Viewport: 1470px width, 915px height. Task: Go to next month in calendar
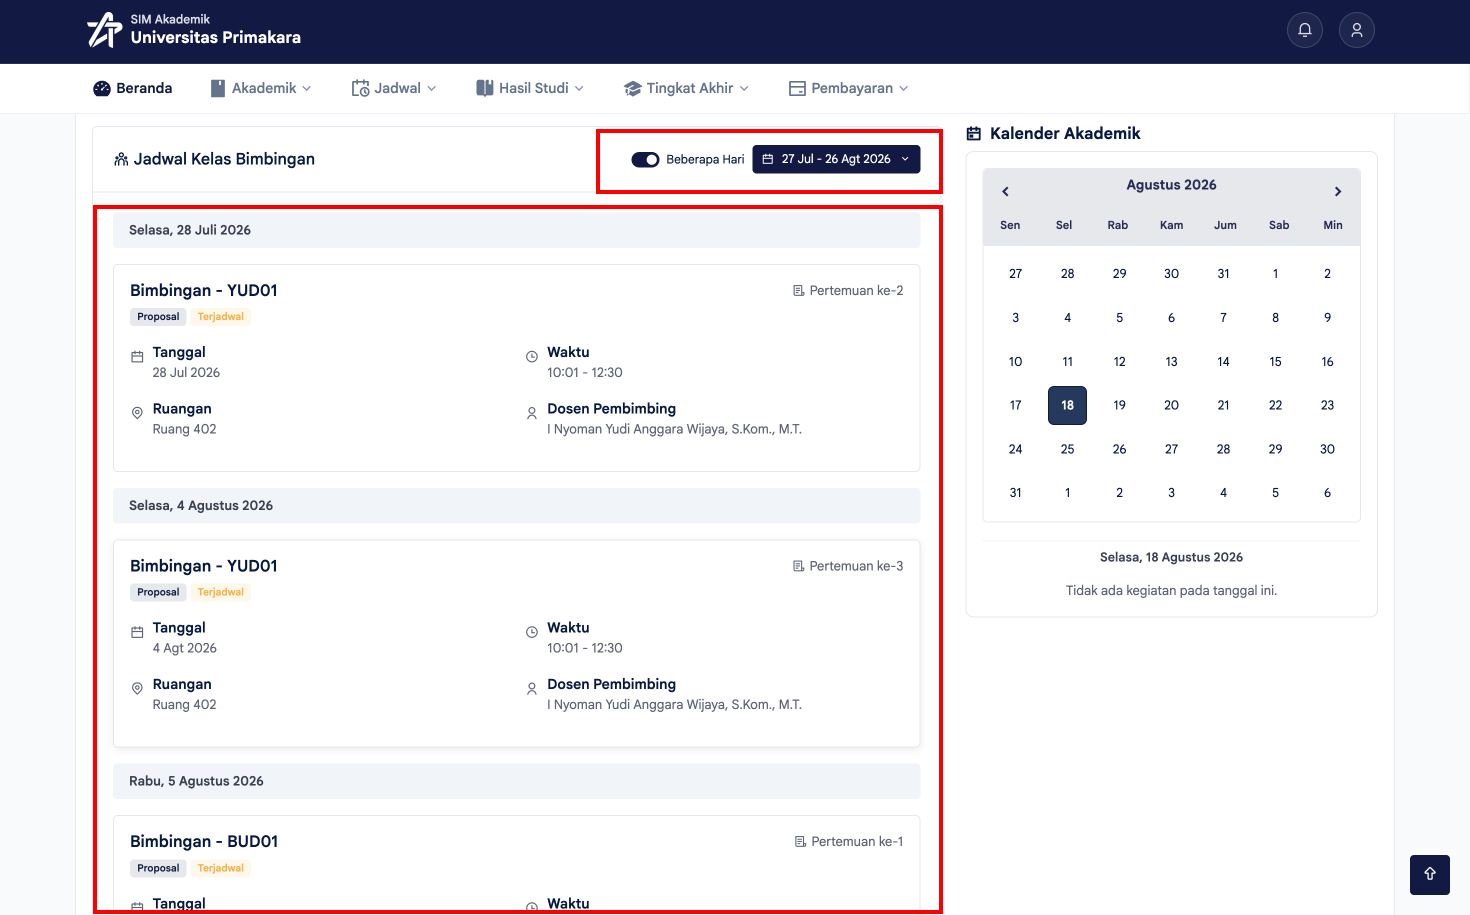1338,191
